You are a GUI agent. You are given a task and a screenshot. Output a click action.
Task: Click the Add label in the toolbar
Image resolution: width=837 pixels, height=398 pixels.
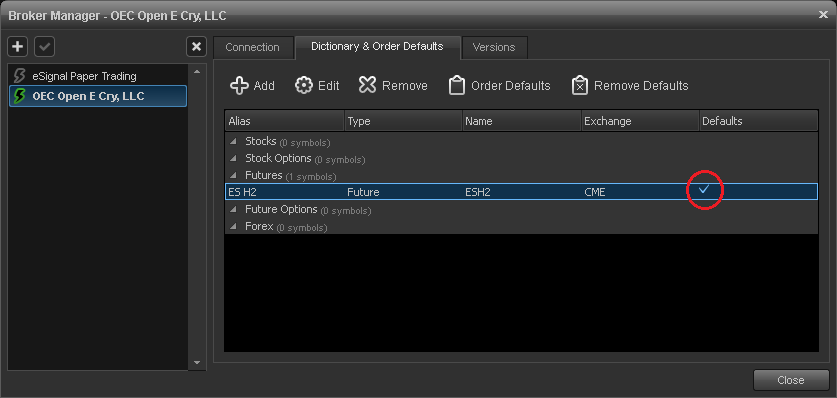click(x=264, y=86)
